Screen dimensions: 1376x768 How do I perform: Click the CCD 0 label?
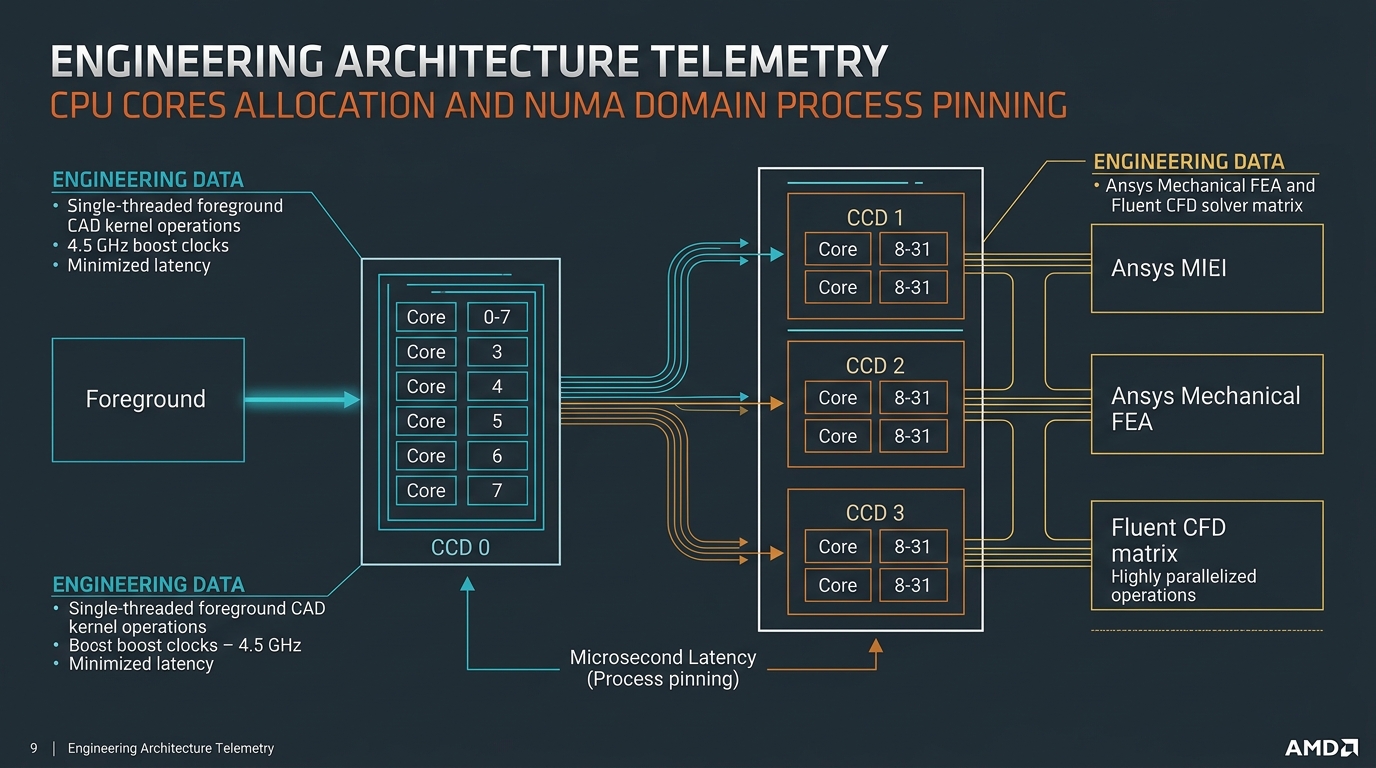460,547
